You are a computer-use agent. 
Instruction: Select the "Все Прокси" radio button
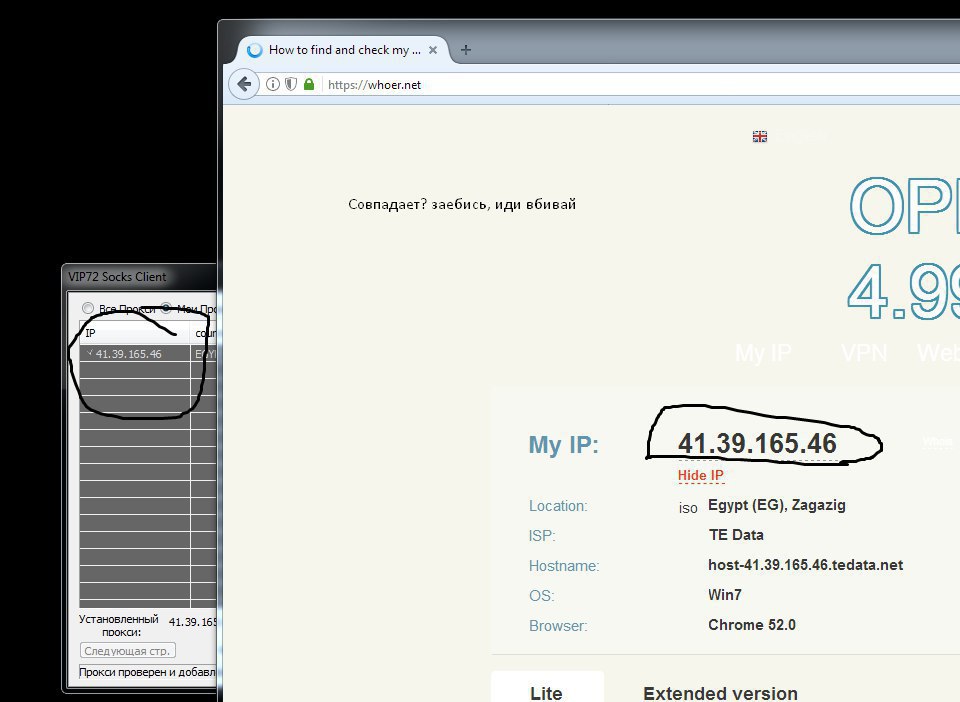tap(88, 308)
